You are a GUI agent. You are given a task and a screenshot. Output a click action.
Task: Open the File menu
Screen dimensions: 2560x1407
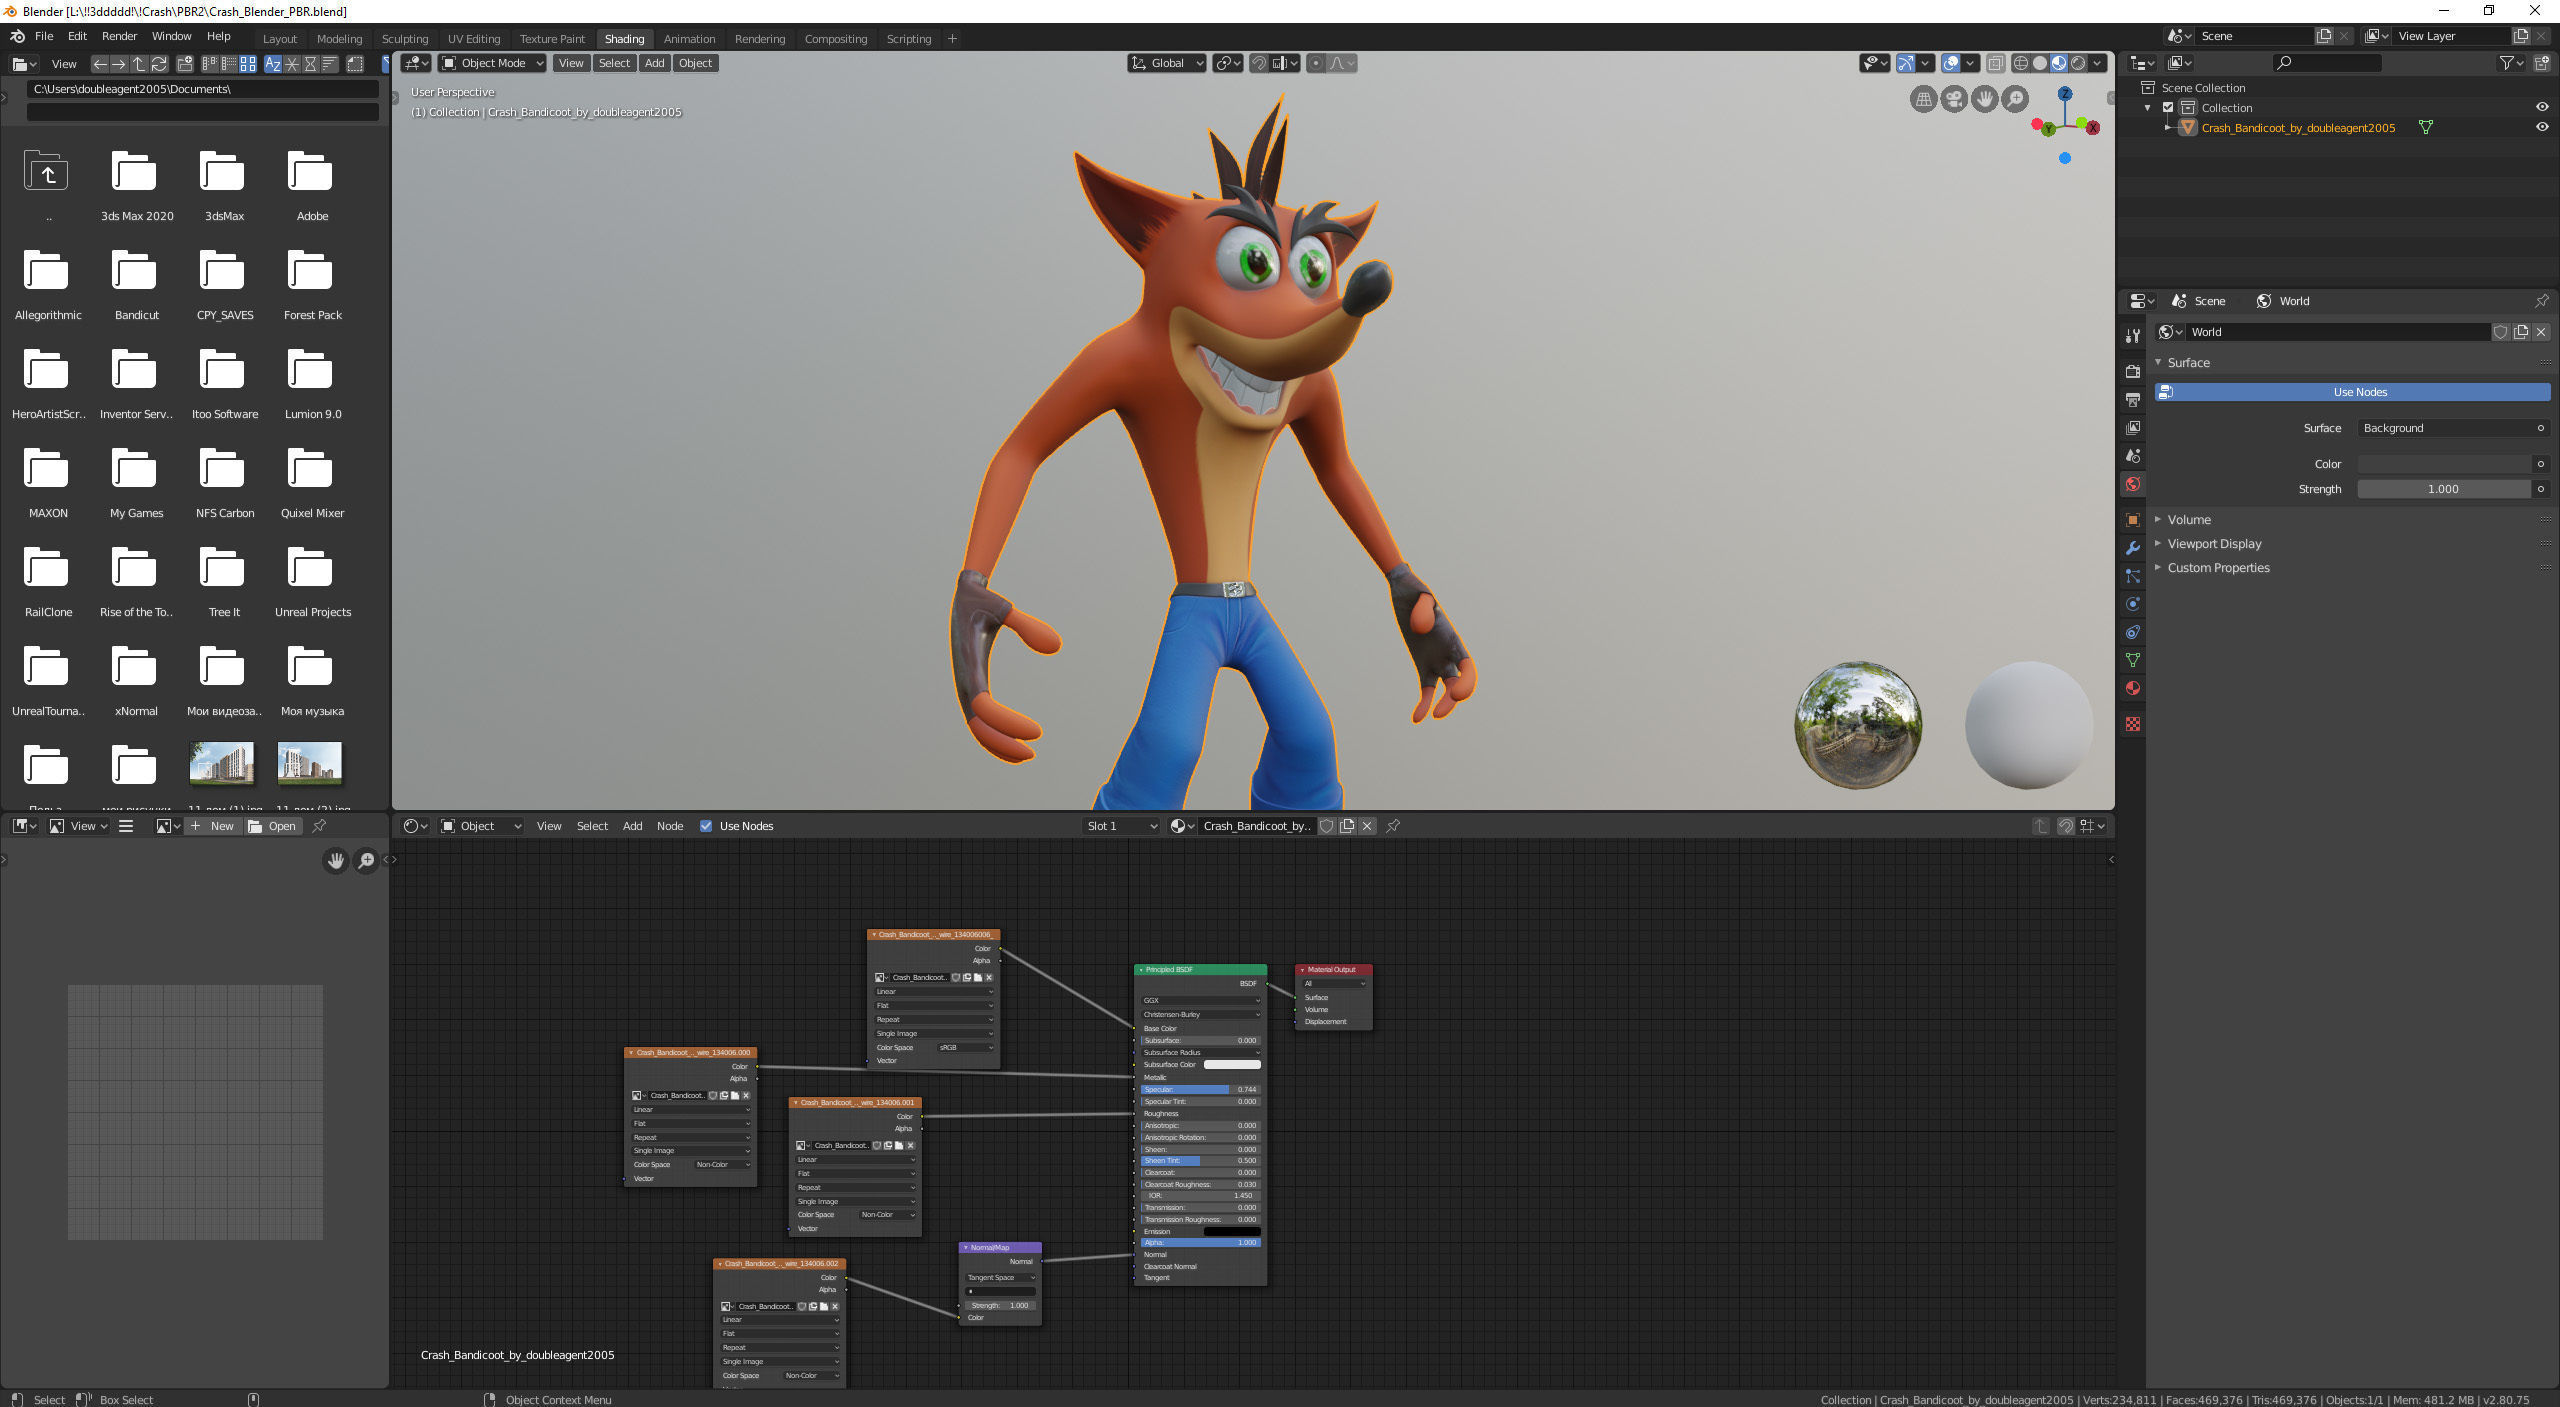pyautogui.click(x=44, y=36)
